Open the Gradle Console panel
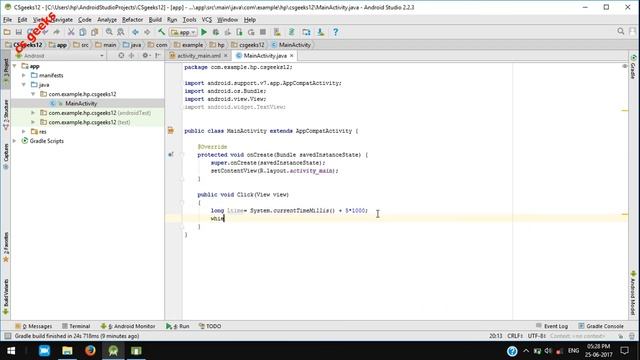This screenshot has height=360, width=640. click(x=601, y=326)
